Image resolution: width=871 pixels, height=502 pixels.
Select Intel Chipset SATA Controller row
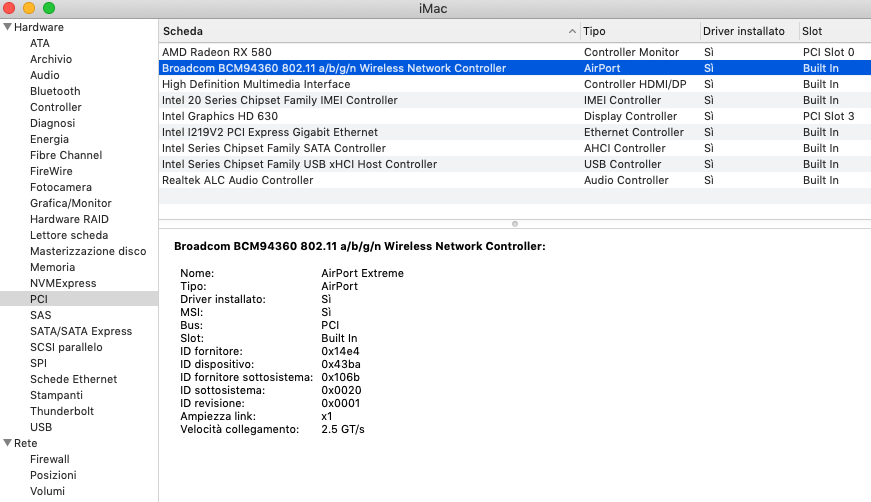(515, 148)
